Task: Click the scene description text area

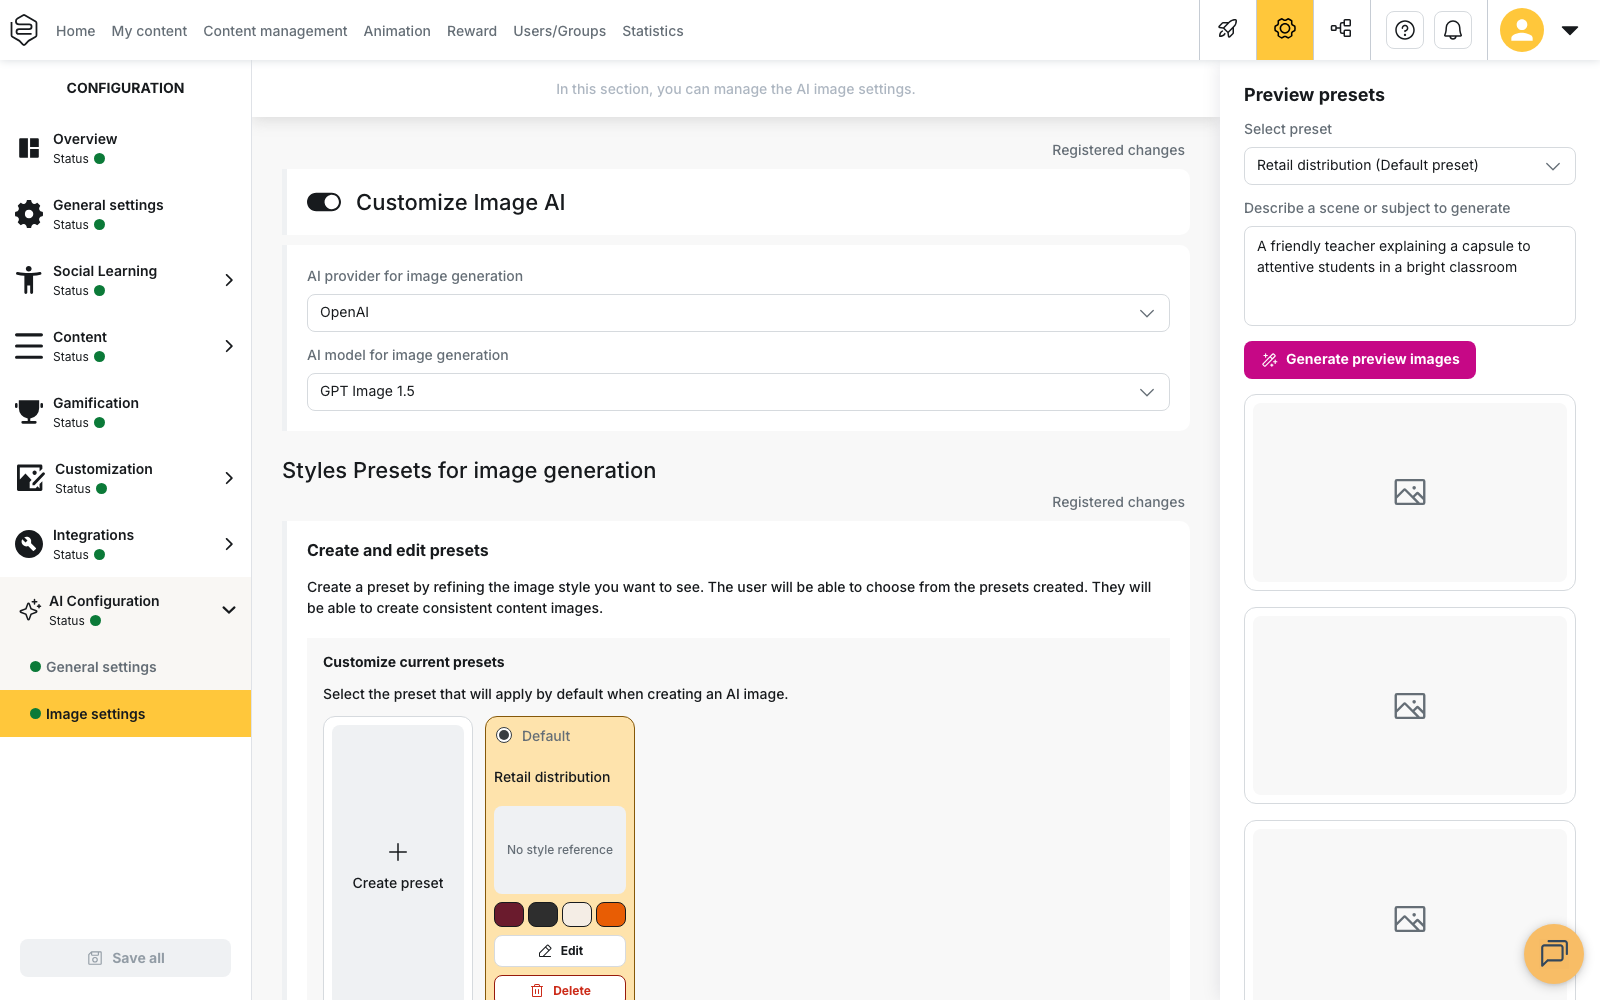Action: 1410,276
